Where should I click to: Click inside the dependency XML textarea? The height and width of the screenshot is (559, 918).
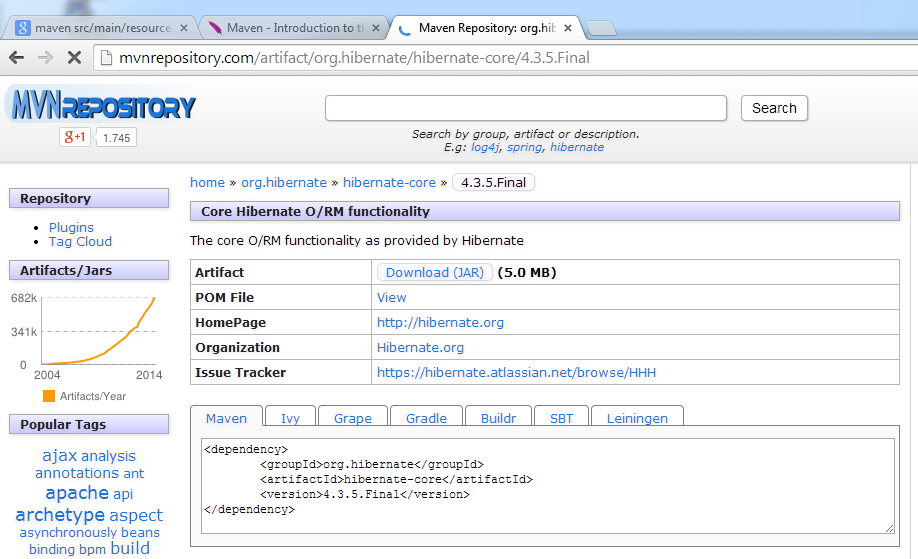pyautogui.click(x=547, y=486)
